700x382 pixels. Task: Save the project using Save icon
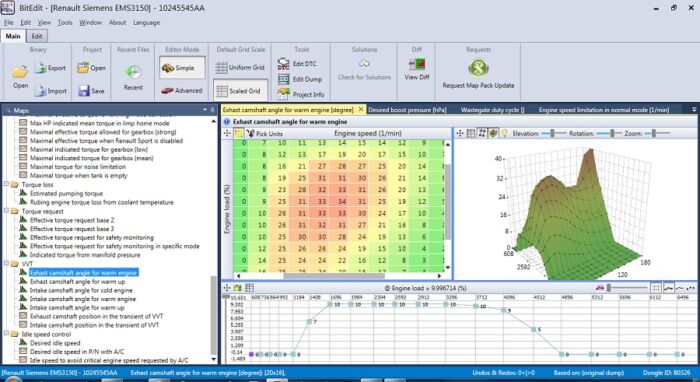[84, 91]
